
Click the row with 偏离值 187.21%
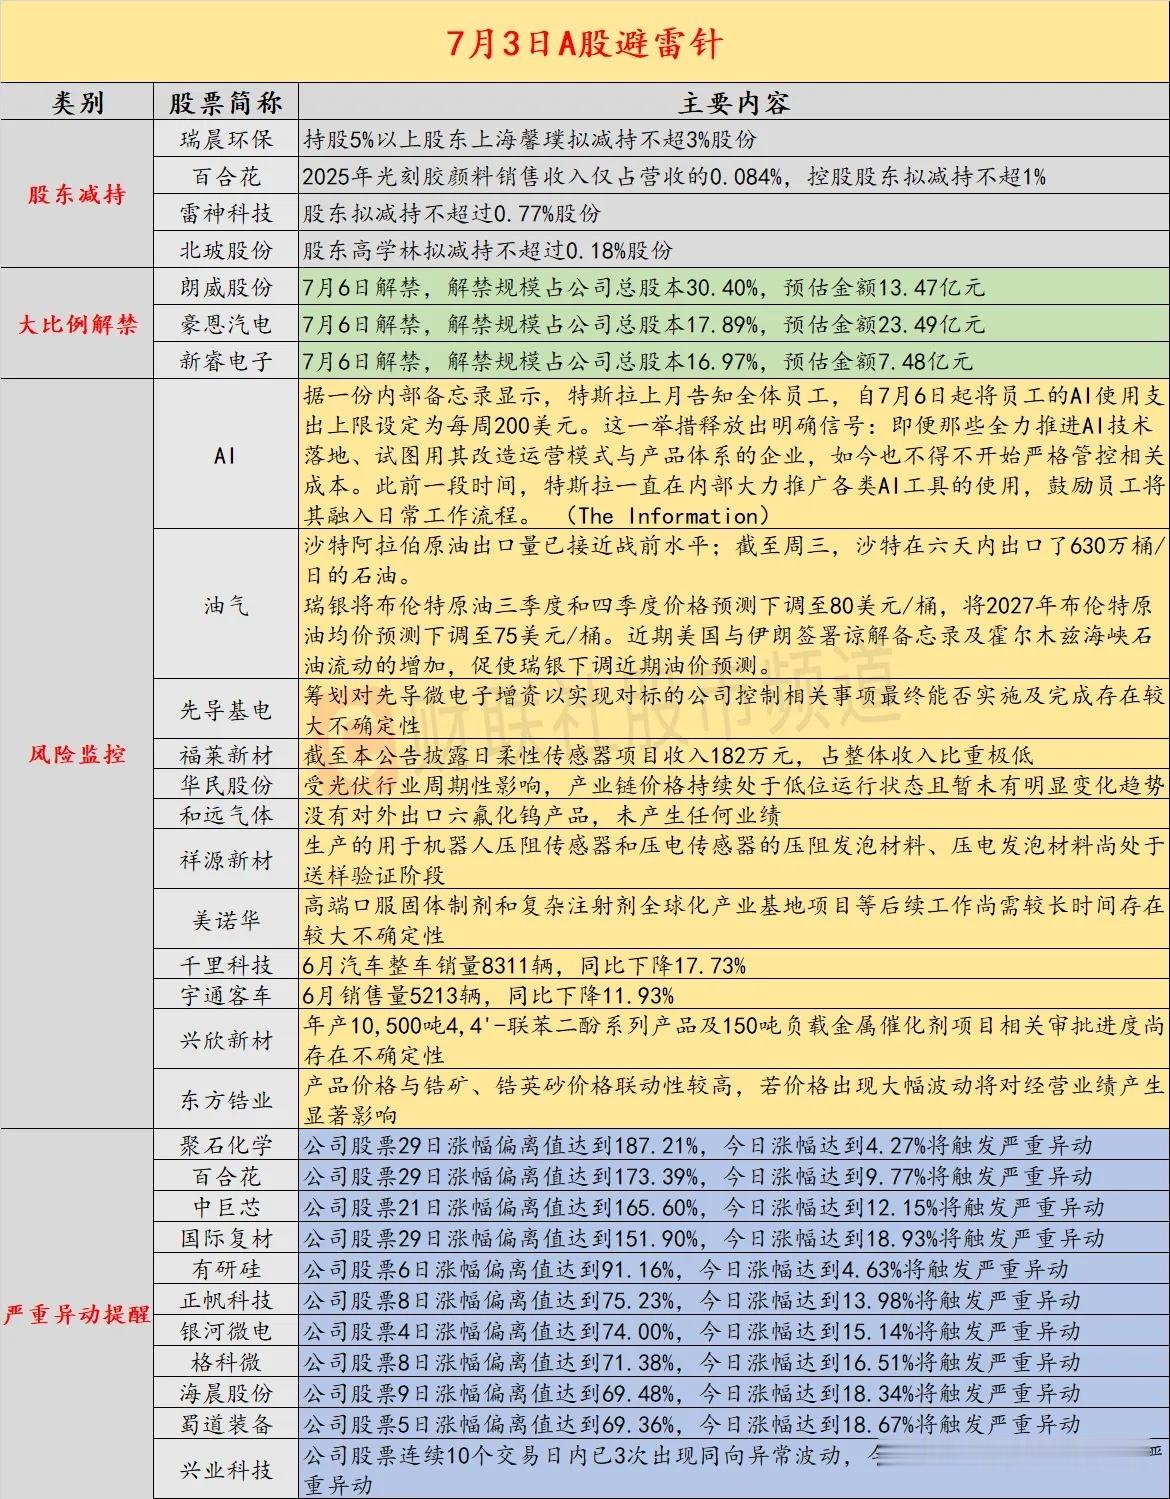coord(734,1145)
